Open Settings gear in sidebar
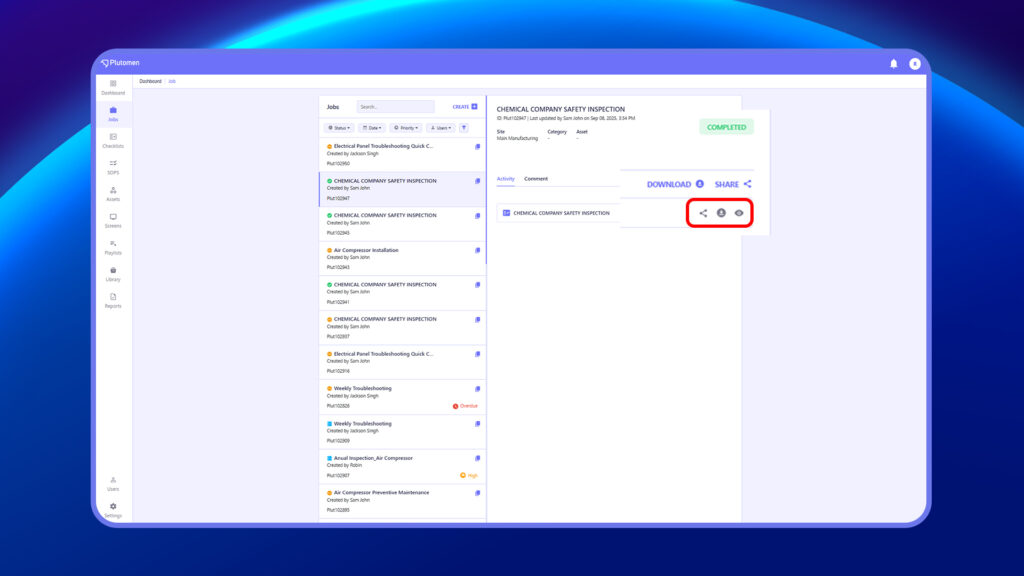The height and width of the screenshot is (576, 1024). [113, 510]
